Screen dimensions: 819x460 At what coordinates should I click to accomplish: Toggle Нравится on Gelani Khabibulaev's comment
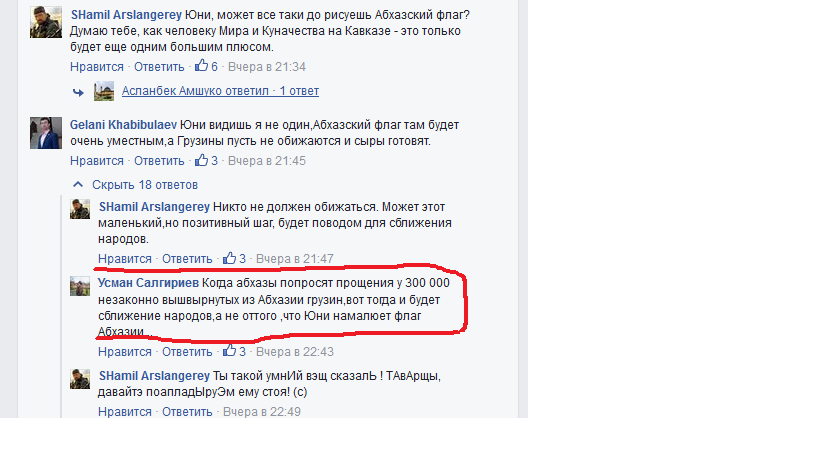click(97, 161)
